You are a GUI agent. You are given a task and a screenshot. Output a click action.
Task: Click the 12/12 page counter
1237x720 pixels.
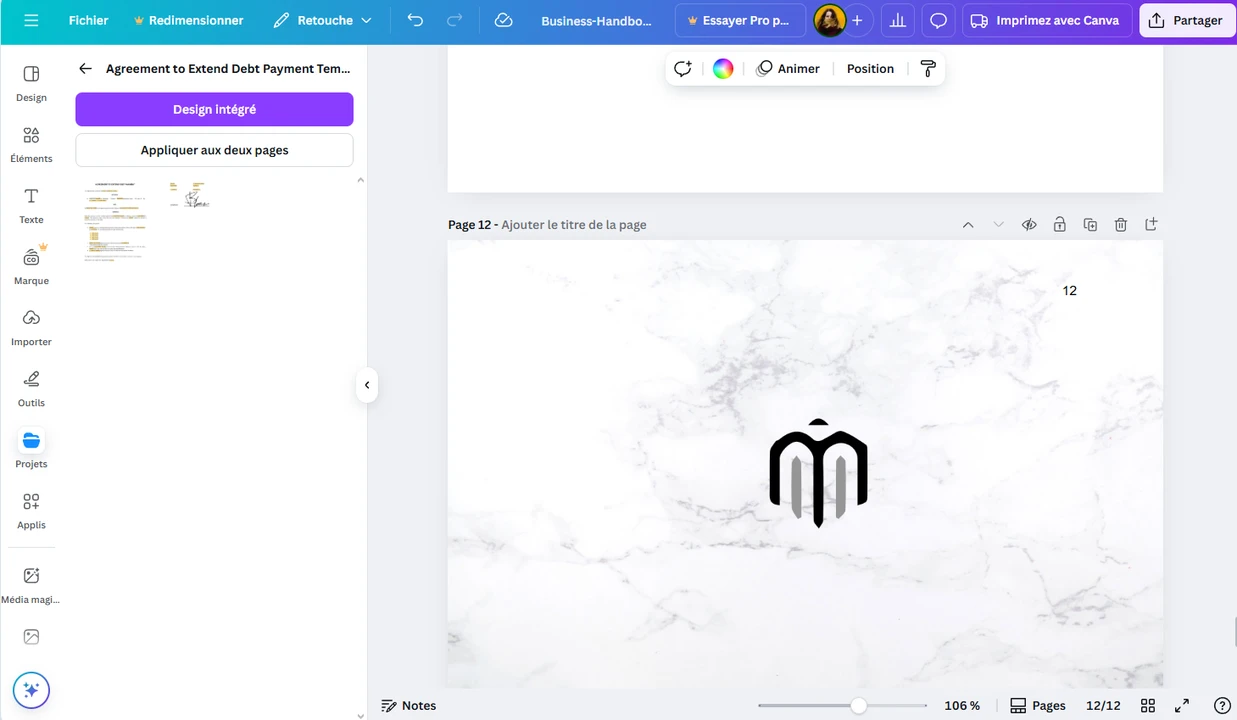pos(1103,706)
